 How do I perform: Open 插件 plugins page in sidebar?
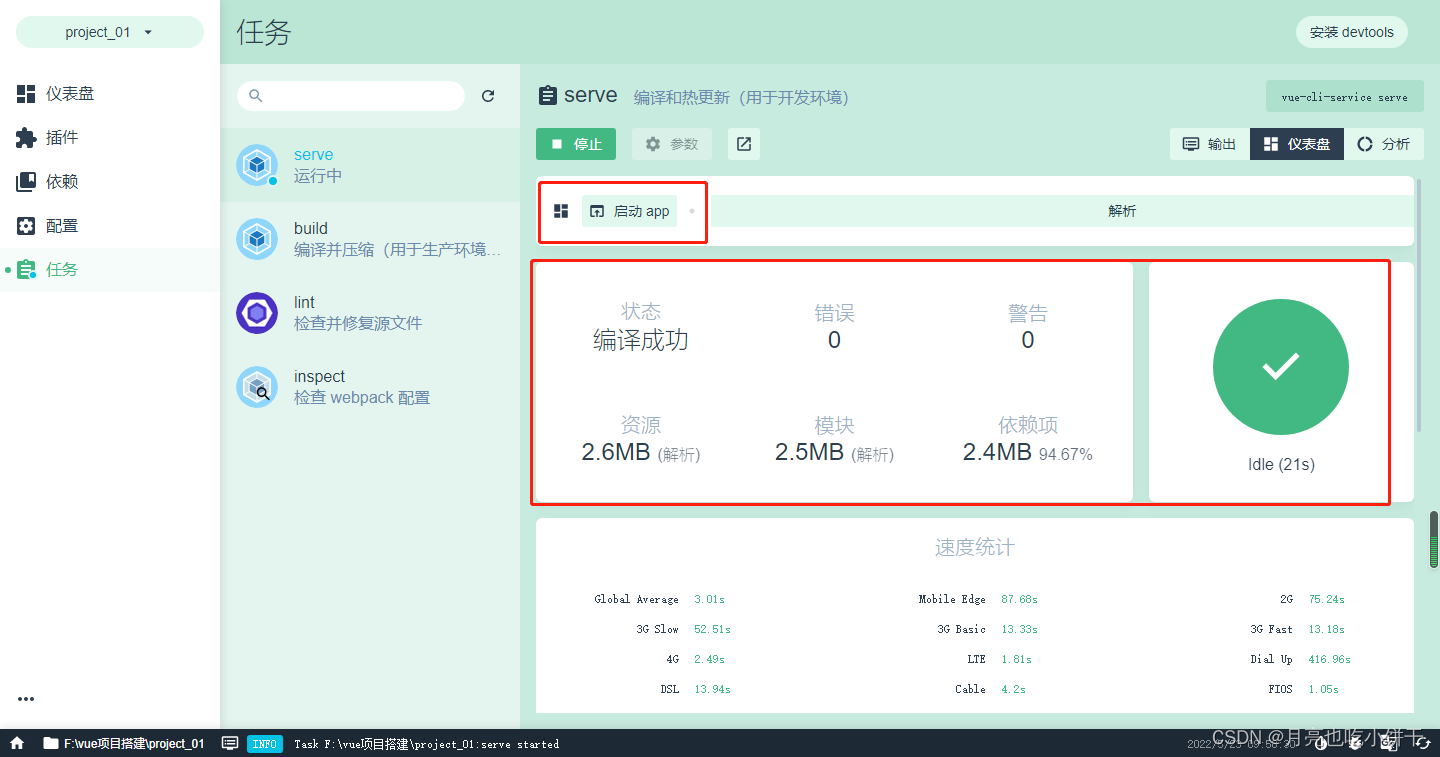pyautogui.click(x=110, y=137)
